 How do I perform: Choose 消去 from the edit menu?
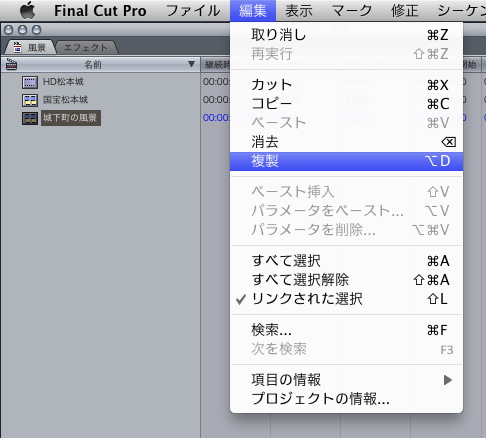pyautogui.click(x=346, y=142)
